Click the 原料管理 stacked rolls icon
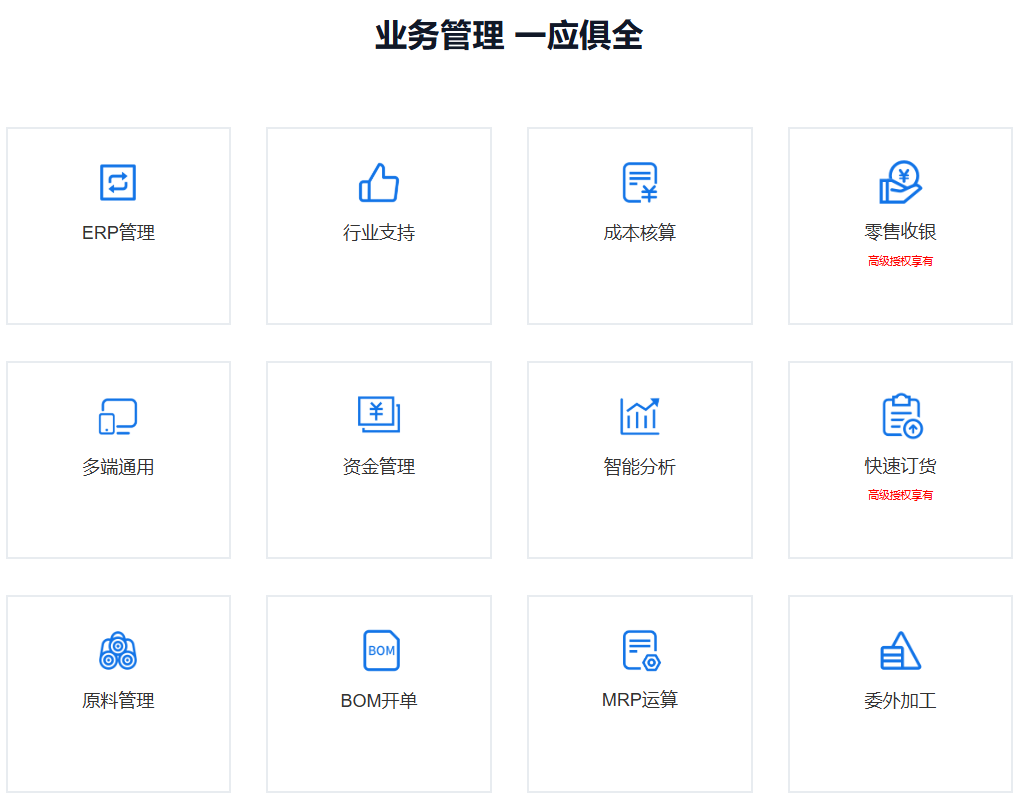The image size is (1019, 800). click(x=118, y=651)
